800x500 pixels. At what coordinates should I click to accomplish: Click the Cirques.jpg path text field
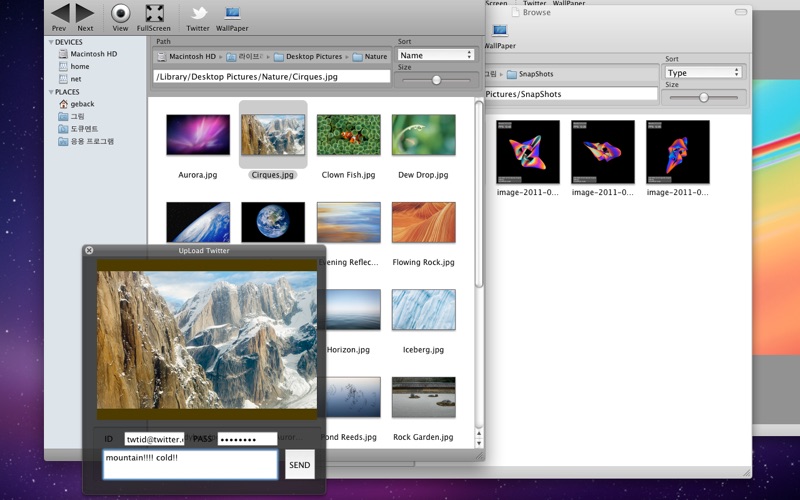click(x=271, y=77)
